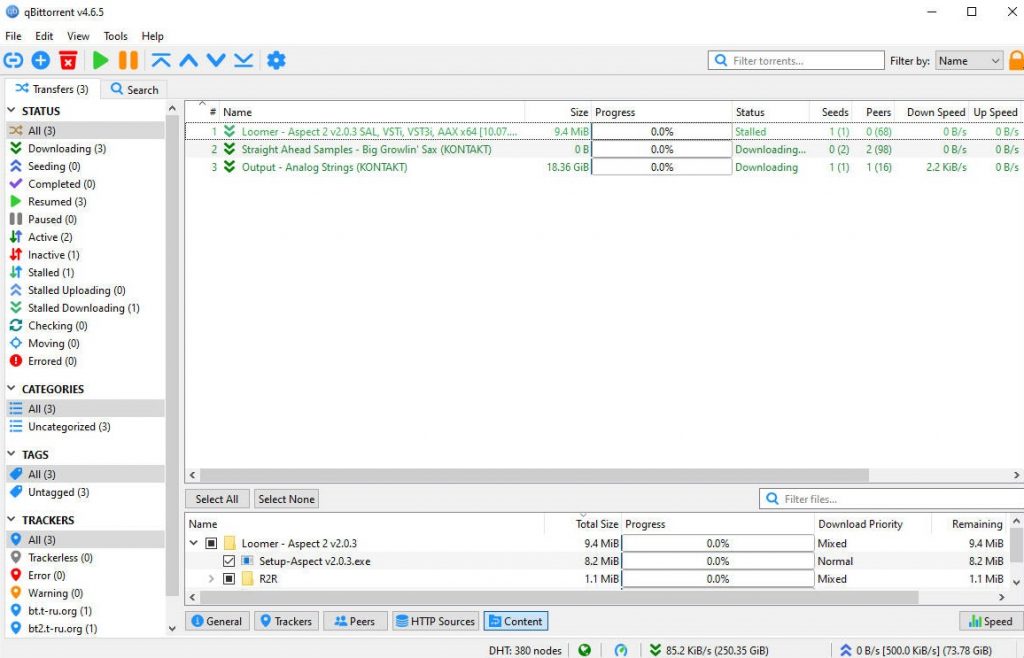This screenshot has height=658, width=1024.
Task: Open the Trackers properties tab
Action: click(x=286, y=621)
